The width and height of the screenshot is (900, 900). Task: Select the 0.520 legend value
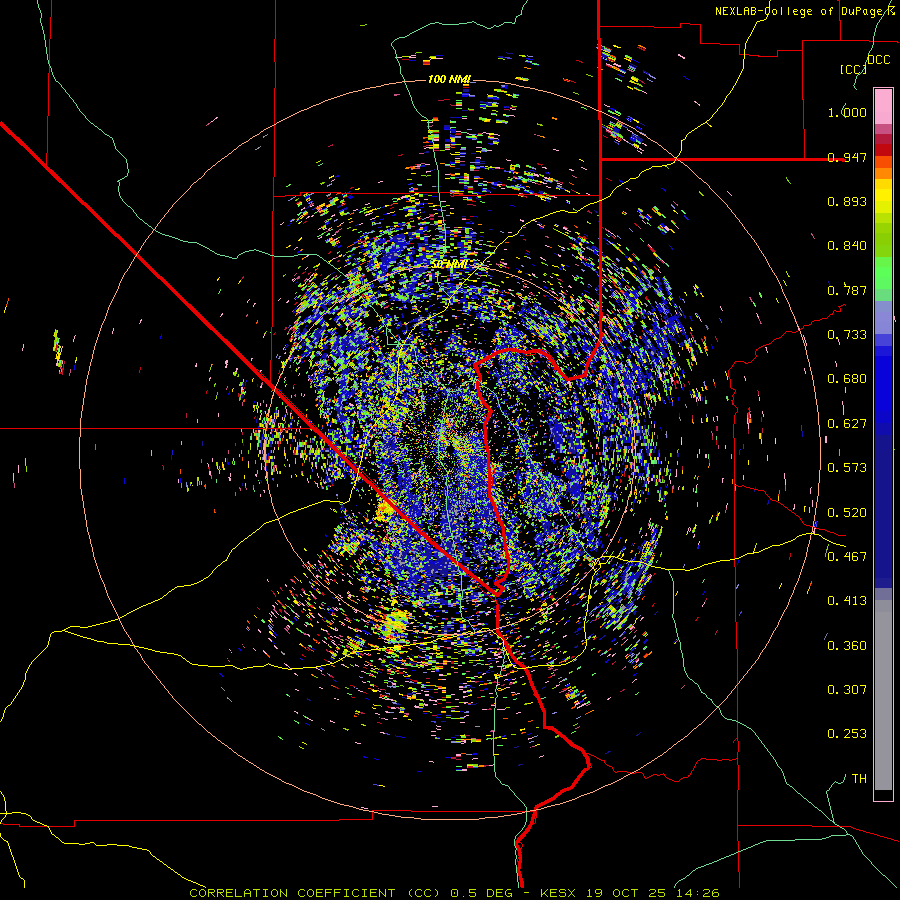847,513
